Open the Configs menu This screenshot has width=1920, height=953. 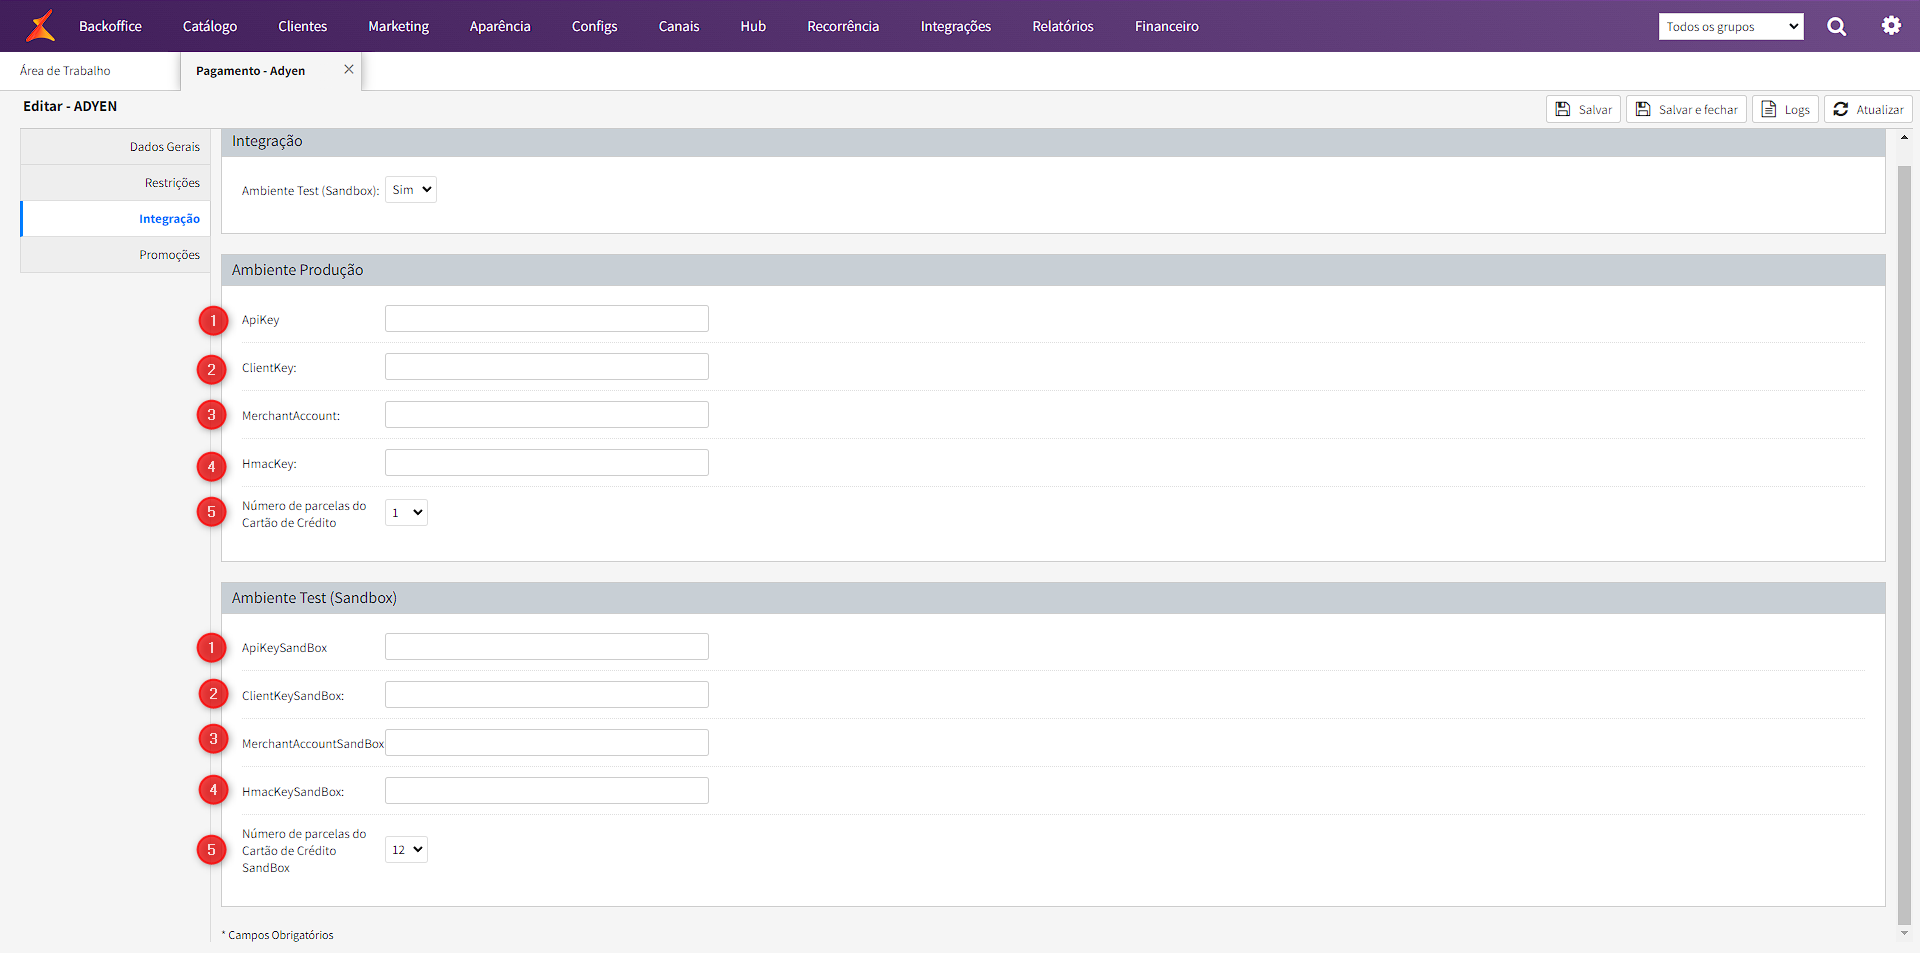tap(594, 26)
